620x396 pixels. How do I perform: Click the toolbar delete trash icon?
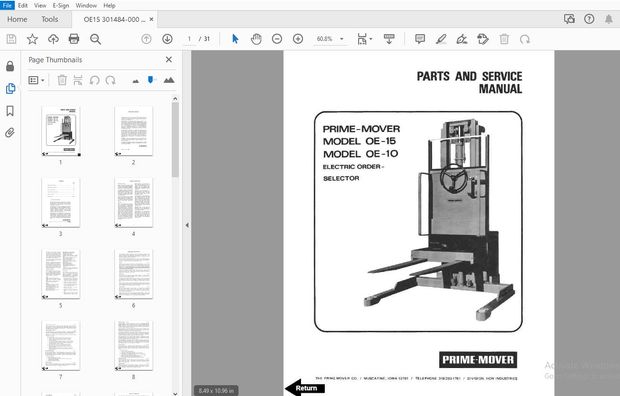point(504,39)
